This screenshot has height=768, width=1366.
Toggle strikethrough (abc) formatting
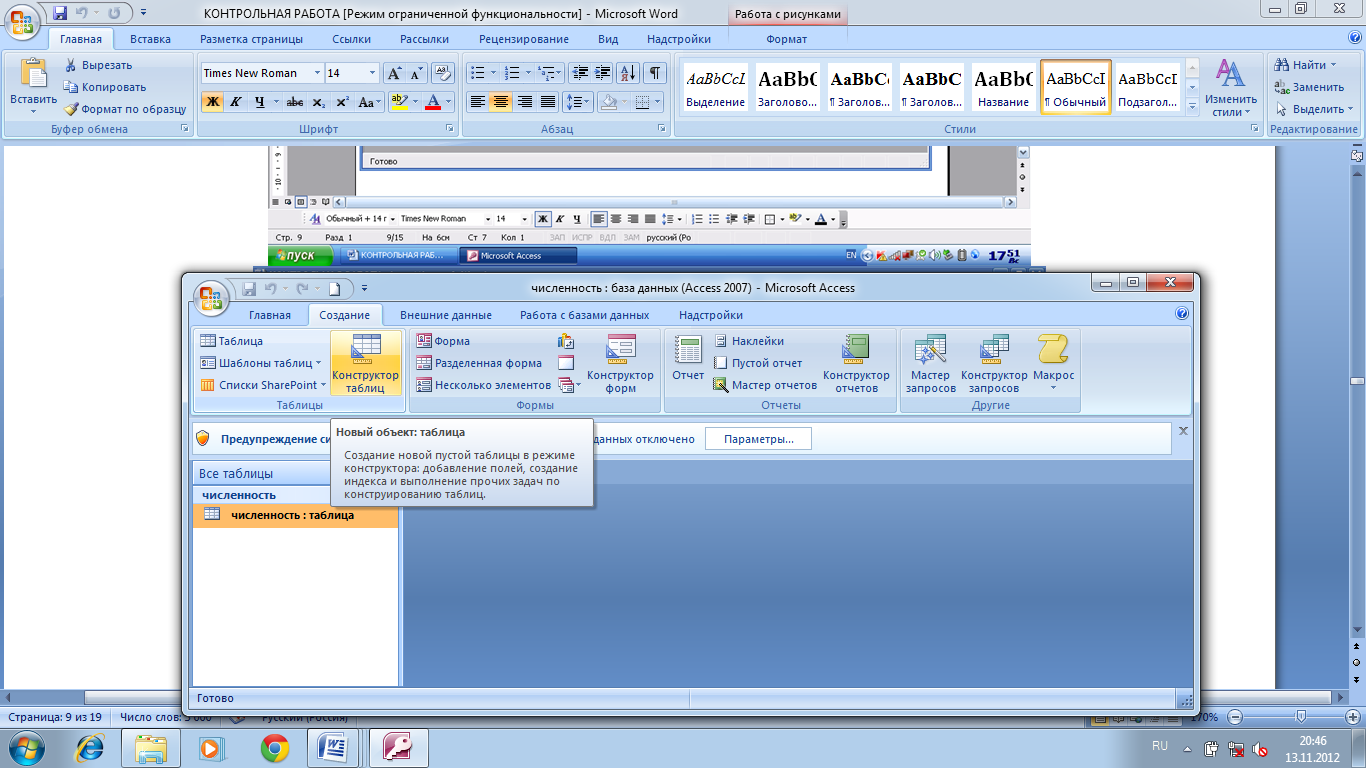(x=294, y=102)
